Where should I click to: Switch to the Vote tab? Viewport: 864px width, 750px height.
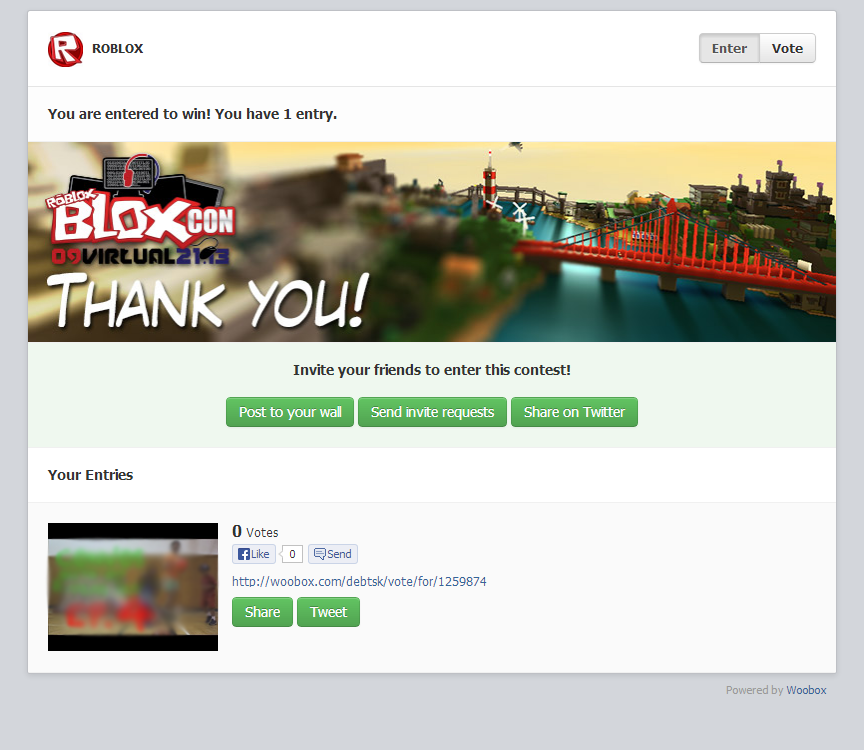787,49
